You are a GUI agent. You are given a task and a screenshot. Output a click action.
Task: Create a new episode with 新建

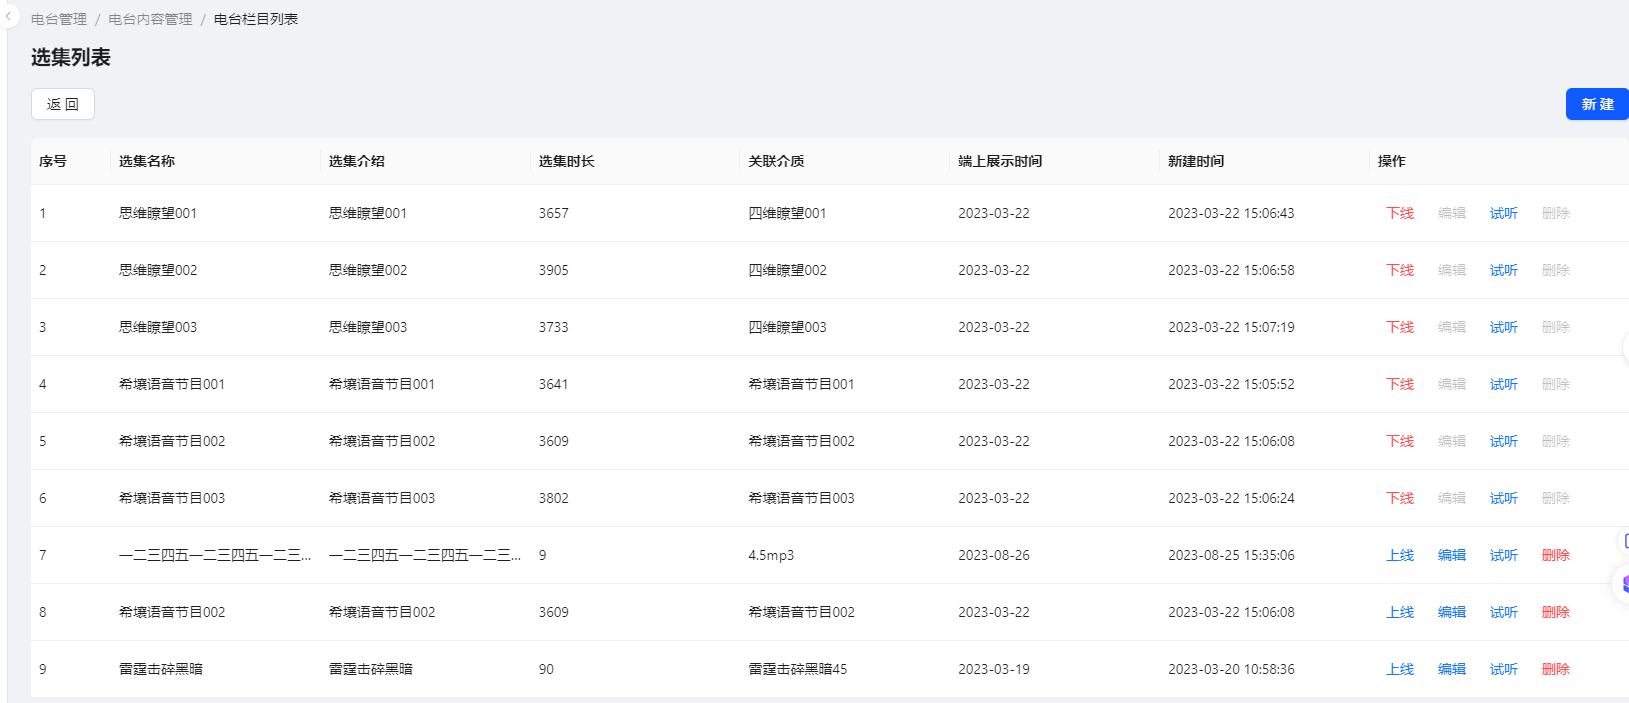pyautogui.click(x=1596, y=104)
